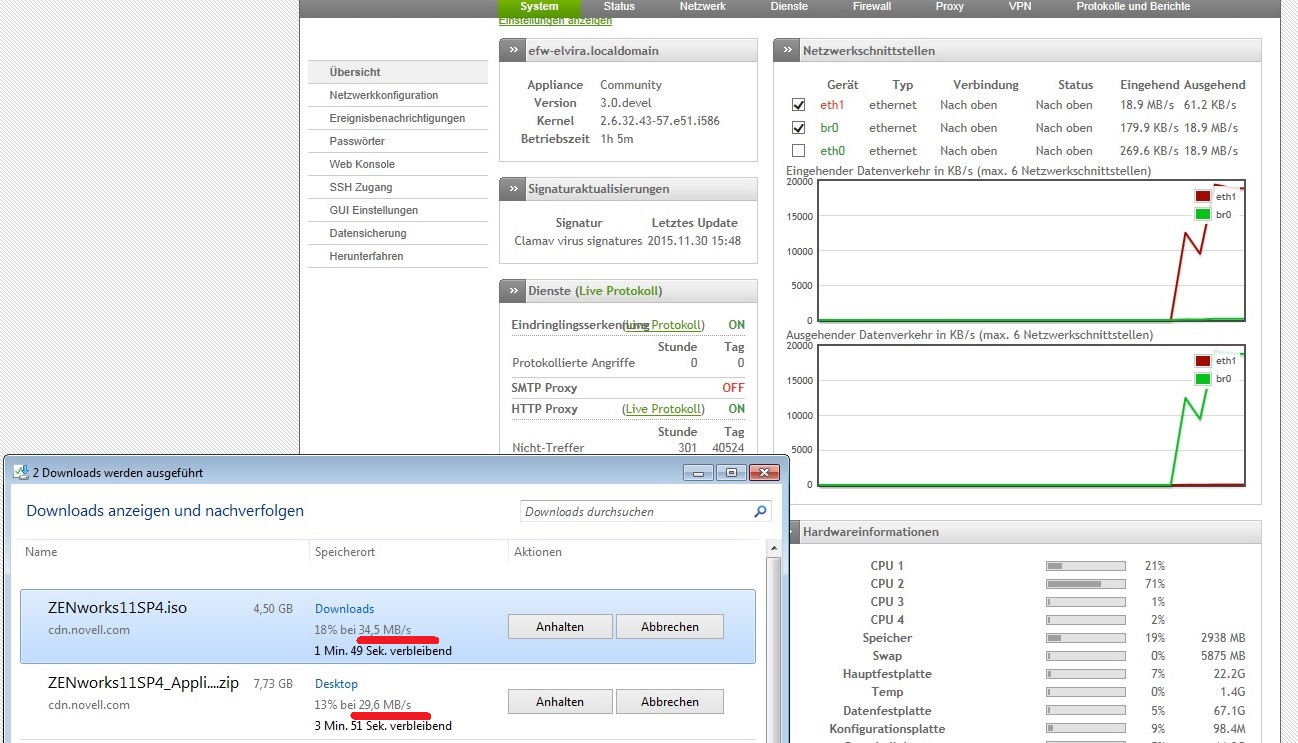Select the ZENworks11SP4.iso file name

point(118,608)
